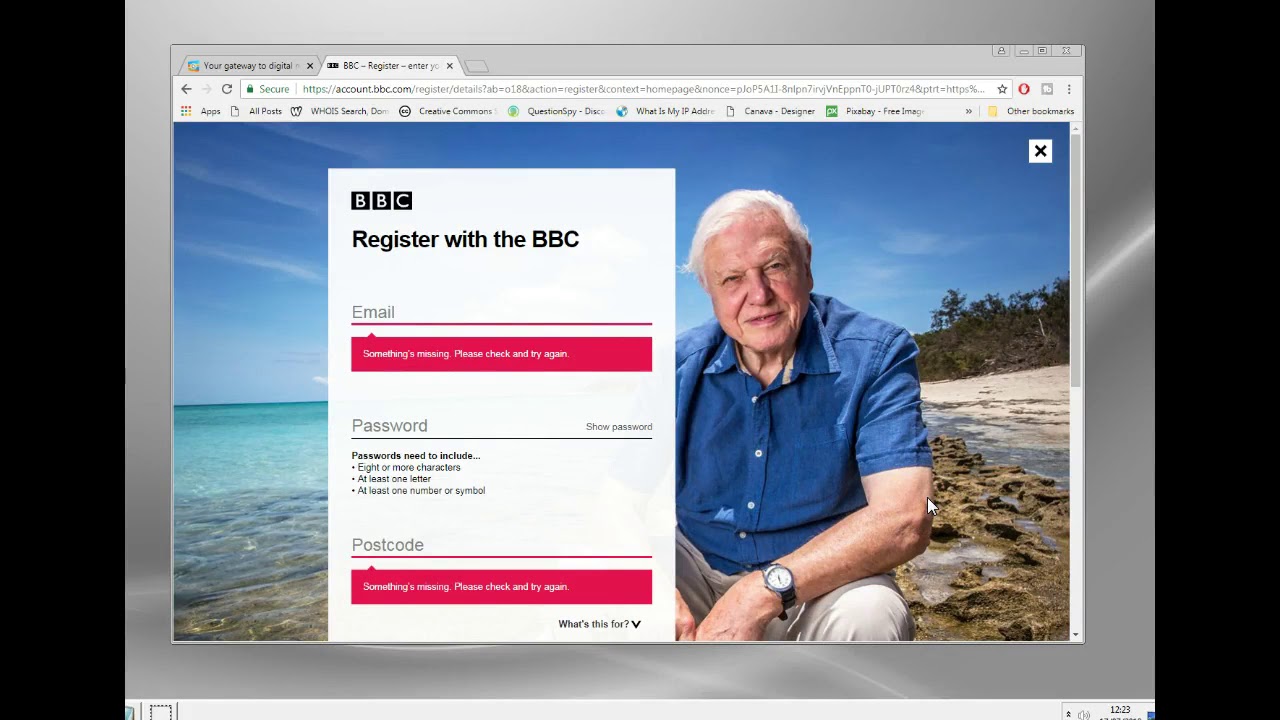Open a new tab with the new tab button
Viewport: 1280px width, 720px height.
(x=477, y=66)
